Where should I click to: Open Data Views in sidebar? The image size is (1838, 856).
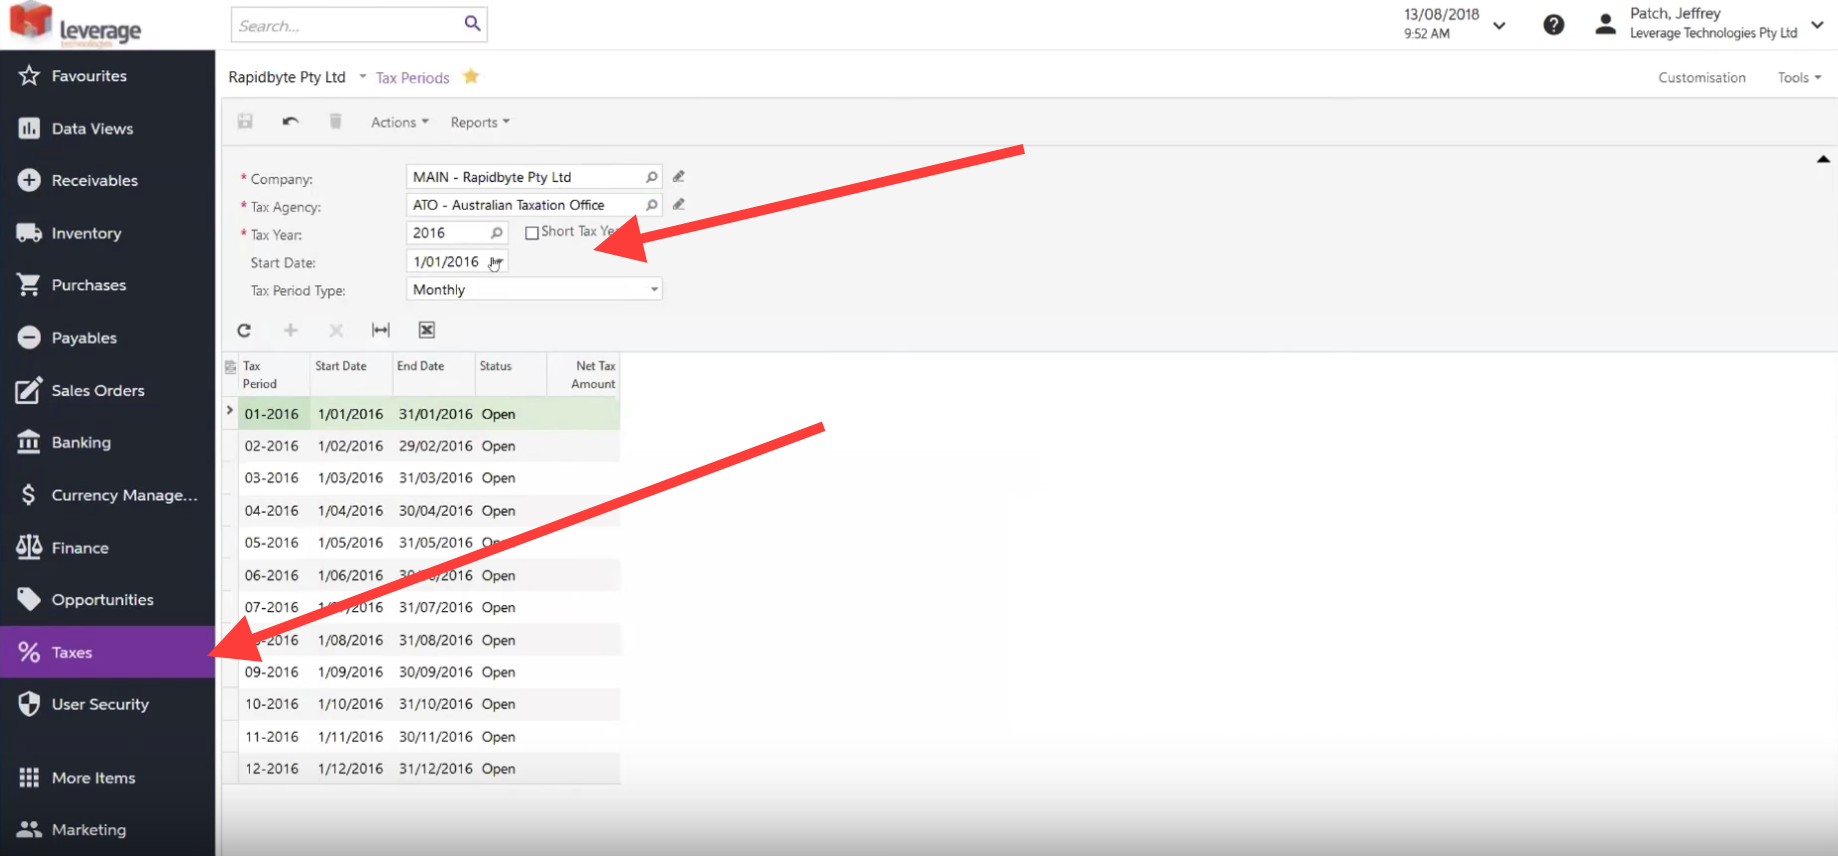pyautogui.click(x=107, y=128)
